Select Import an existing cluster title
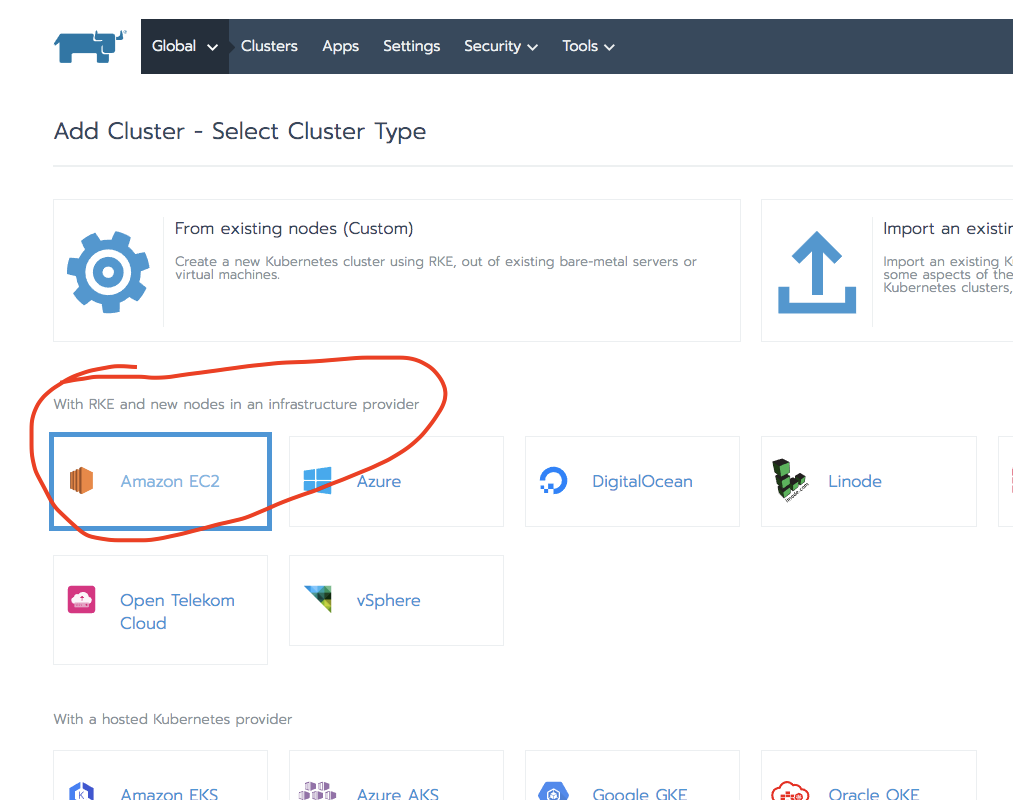This screenshot has height=800, width=1013. 948,229
